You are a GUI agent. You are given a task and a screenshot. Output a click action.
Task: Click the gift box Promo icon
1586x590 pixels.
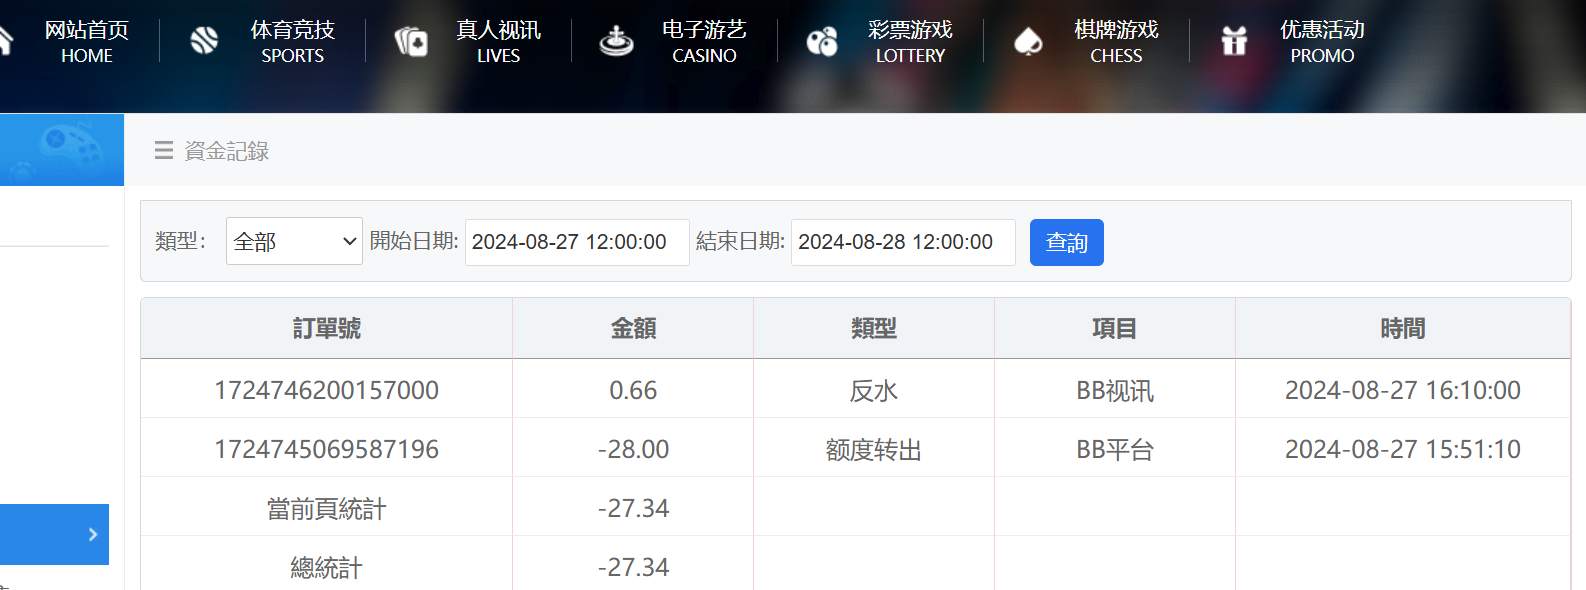(x=1234, y=41)
